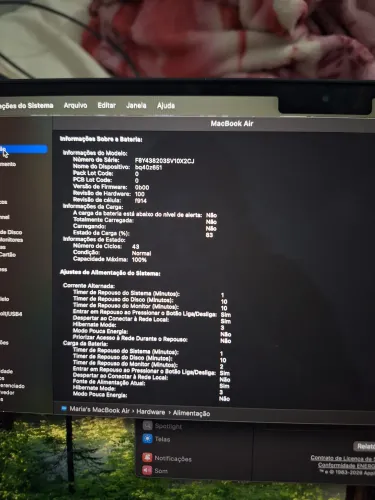Select the Som speaker icon
This screenshot has width=375, height=500.
[147, 470]
